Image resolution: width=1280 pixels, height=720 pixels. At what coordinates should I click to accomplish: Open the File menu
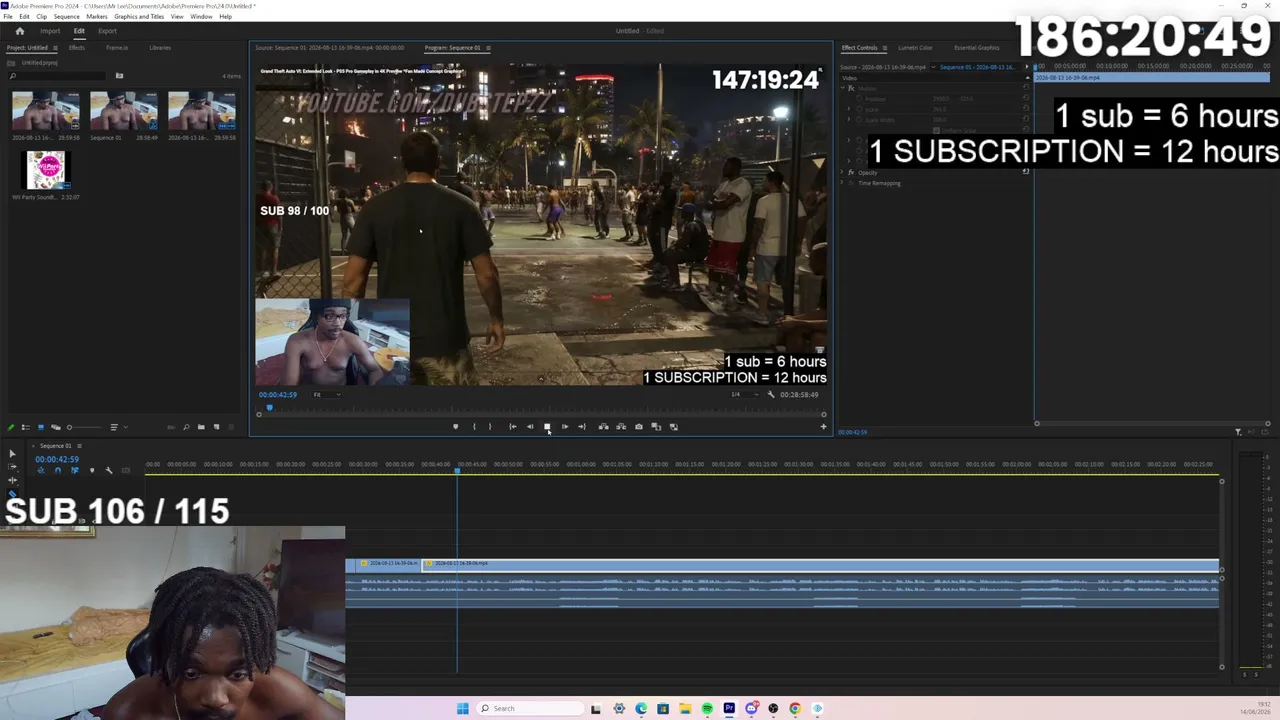pyautogui.click(x=9, y=17)
